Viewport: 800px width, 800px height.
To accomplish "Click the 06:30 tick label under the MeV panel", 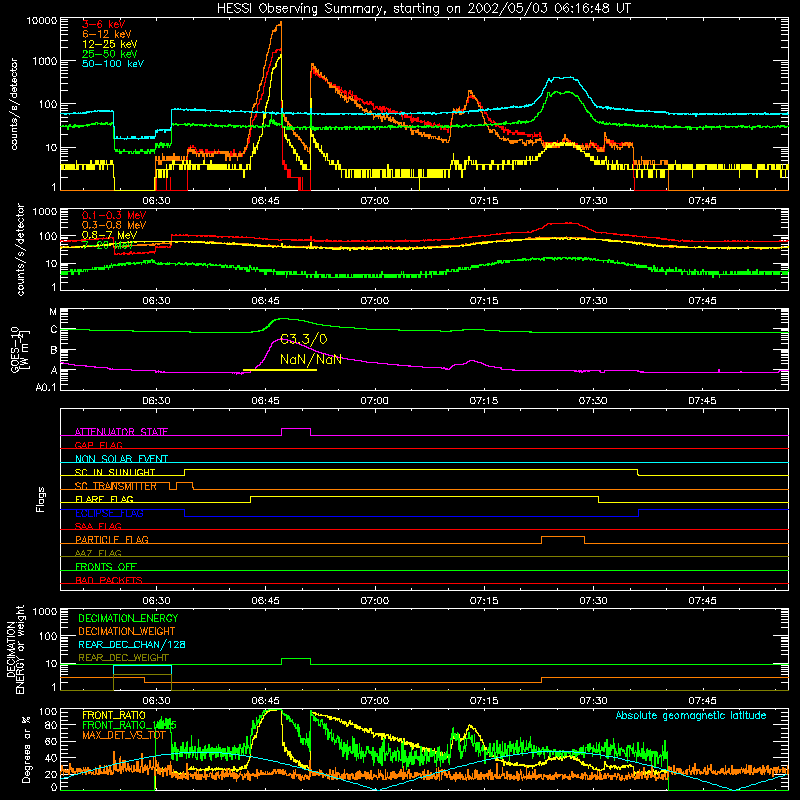I will [x=156, y=301].
